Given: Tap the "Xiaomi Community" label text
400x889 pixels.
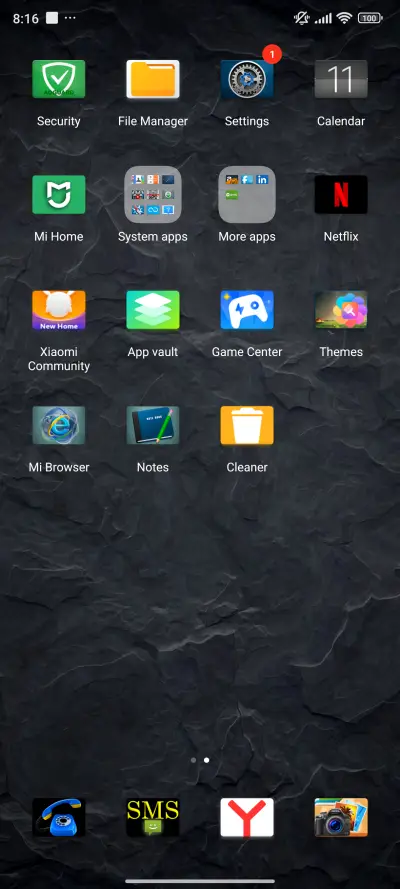Looking at the screenshot, I should pyautogui.click(x=59, y=359).
